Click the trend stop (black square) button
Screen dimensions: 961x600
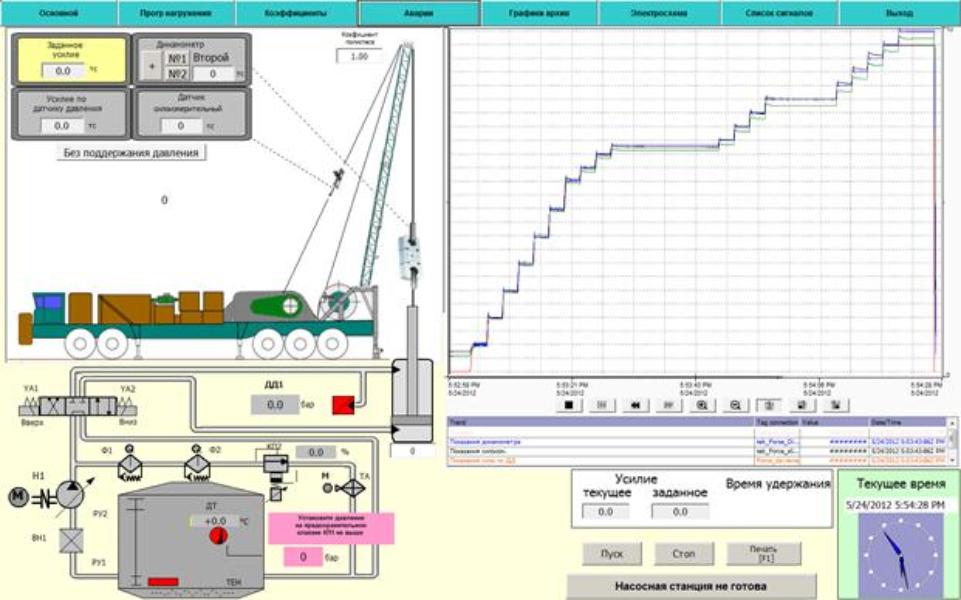[569, 405]
